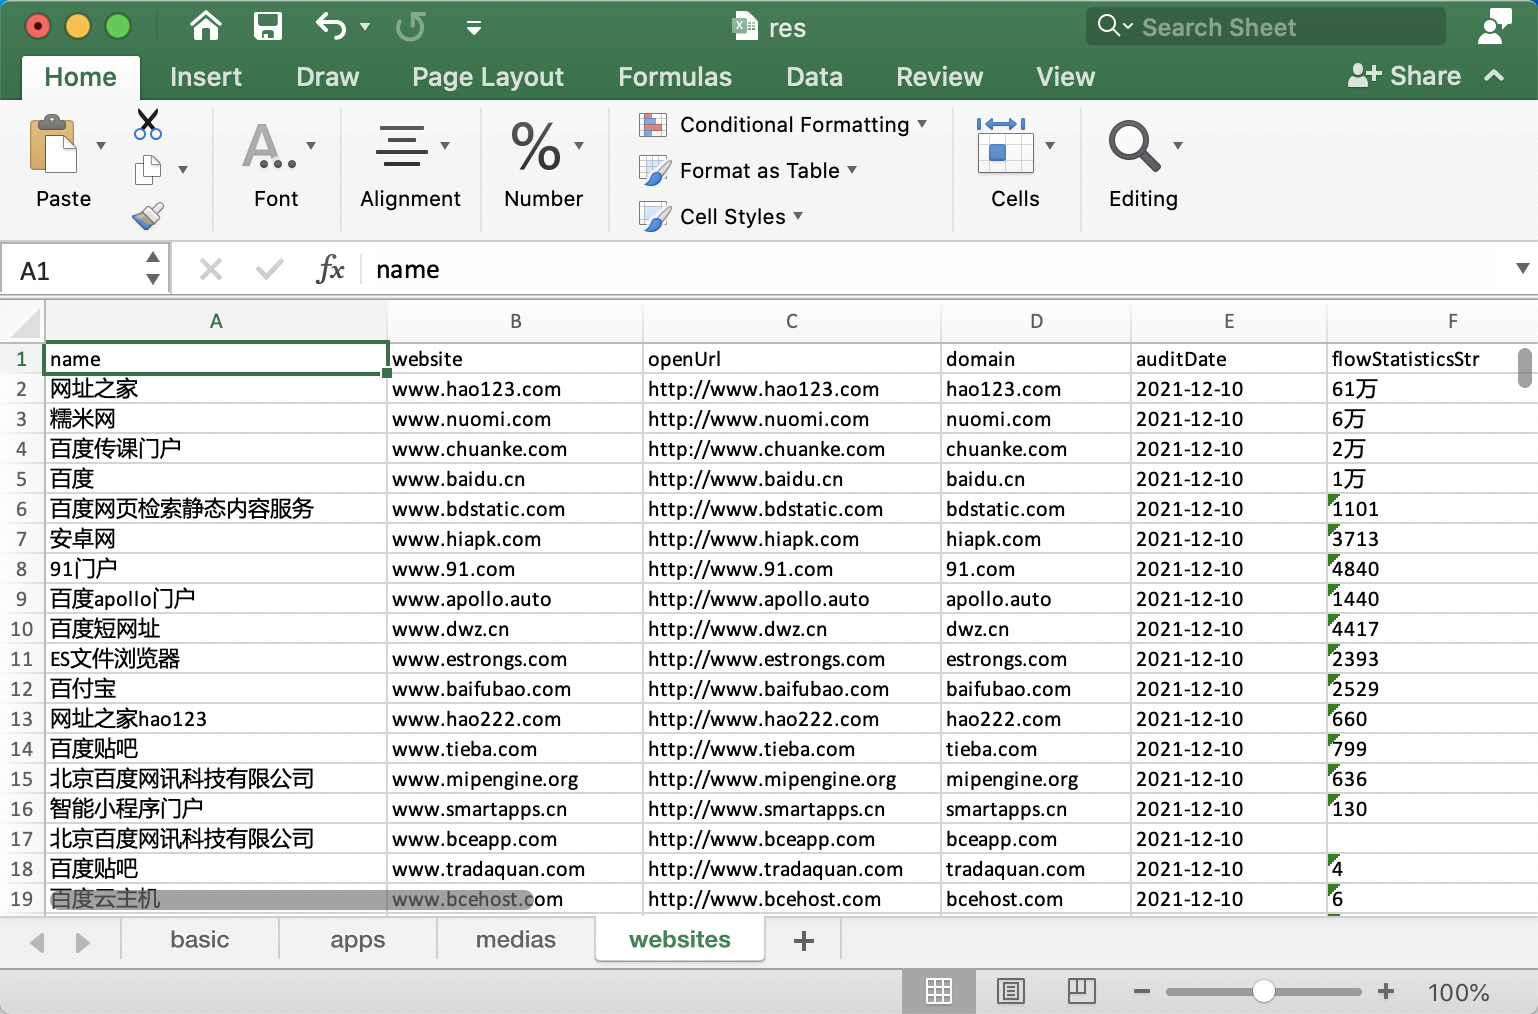
Task: Click the zoom slider handle
Action: tap(1264, 991)
